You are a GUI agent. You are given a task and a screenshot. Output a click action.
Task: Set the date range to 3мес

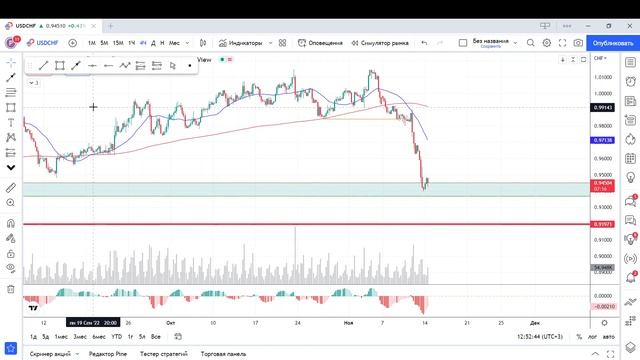click(80, 337)
